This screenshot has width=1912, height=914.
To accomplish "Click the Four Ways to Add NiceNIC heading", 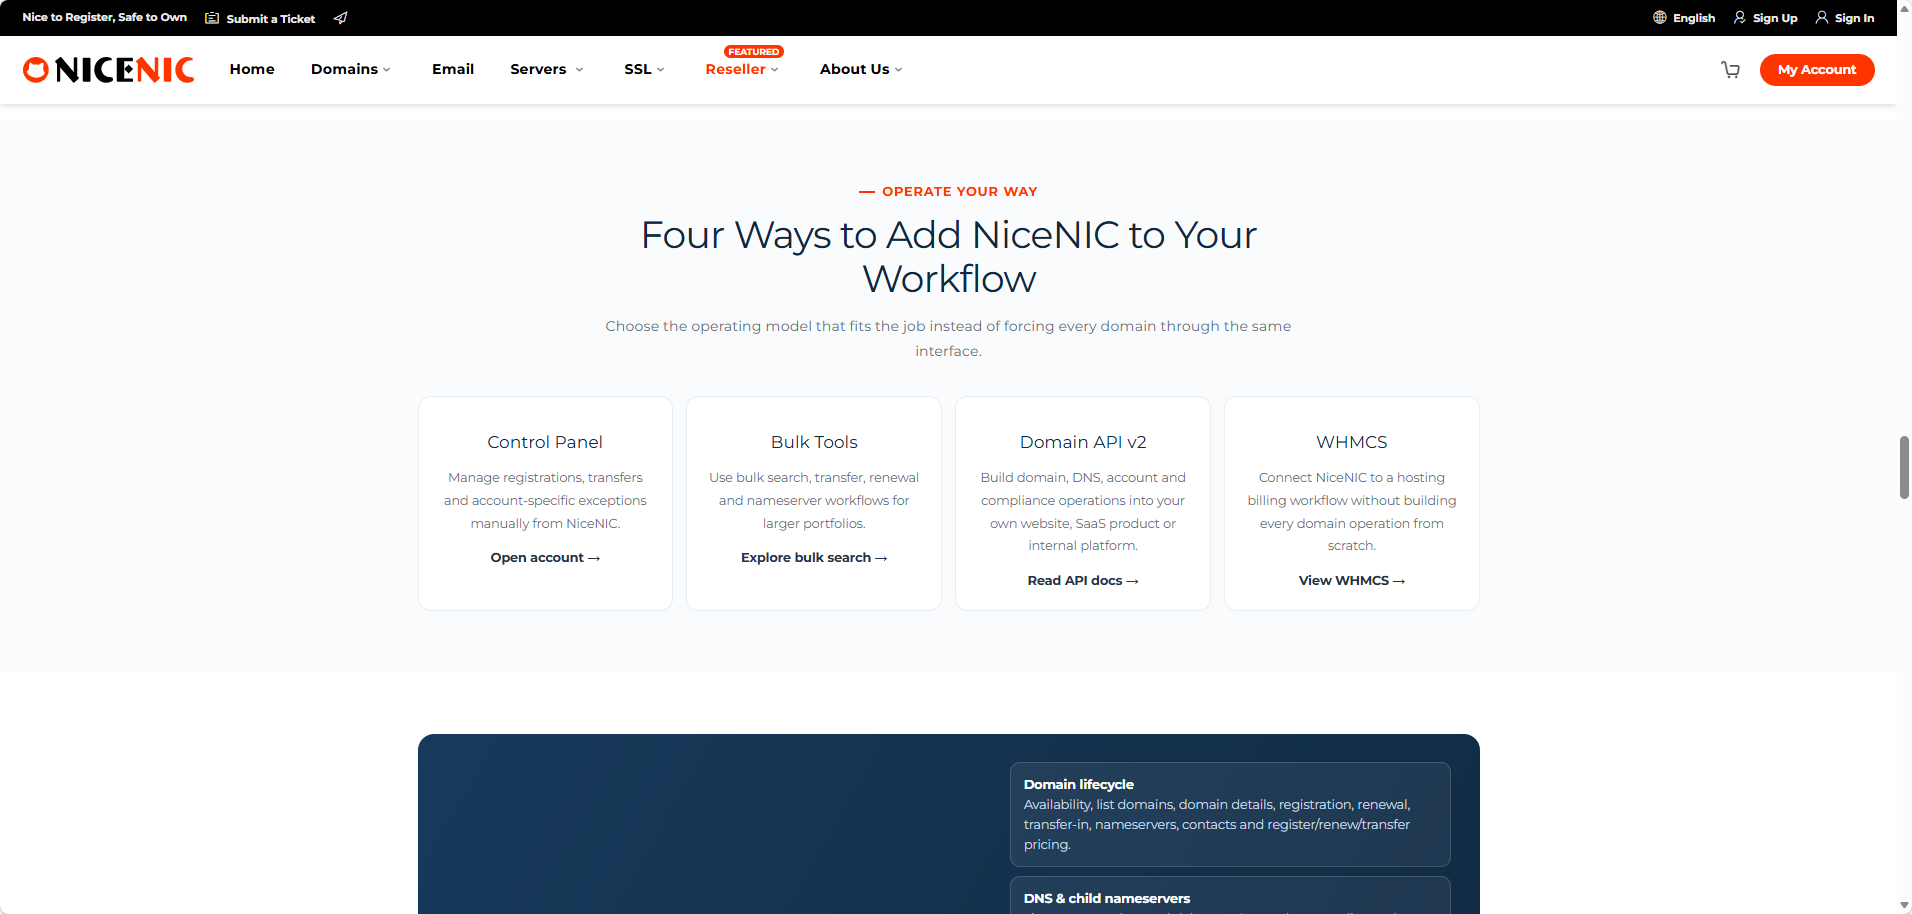I will (948, 256).
